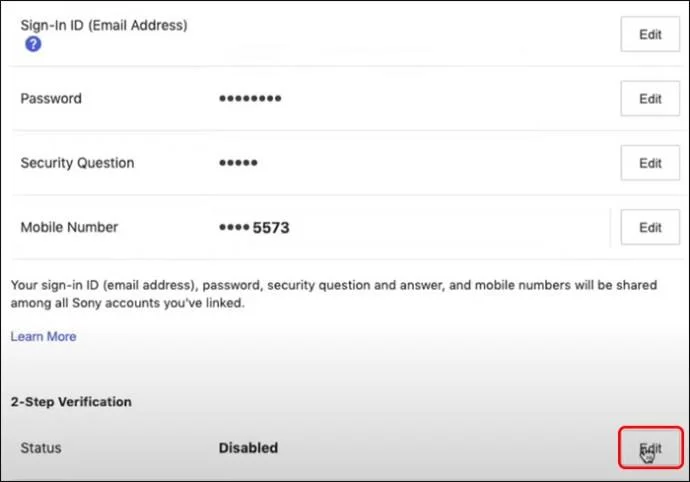Click the masked password dots
The width and height of the screenshot is (690, 482).
(x=249, y=99)
